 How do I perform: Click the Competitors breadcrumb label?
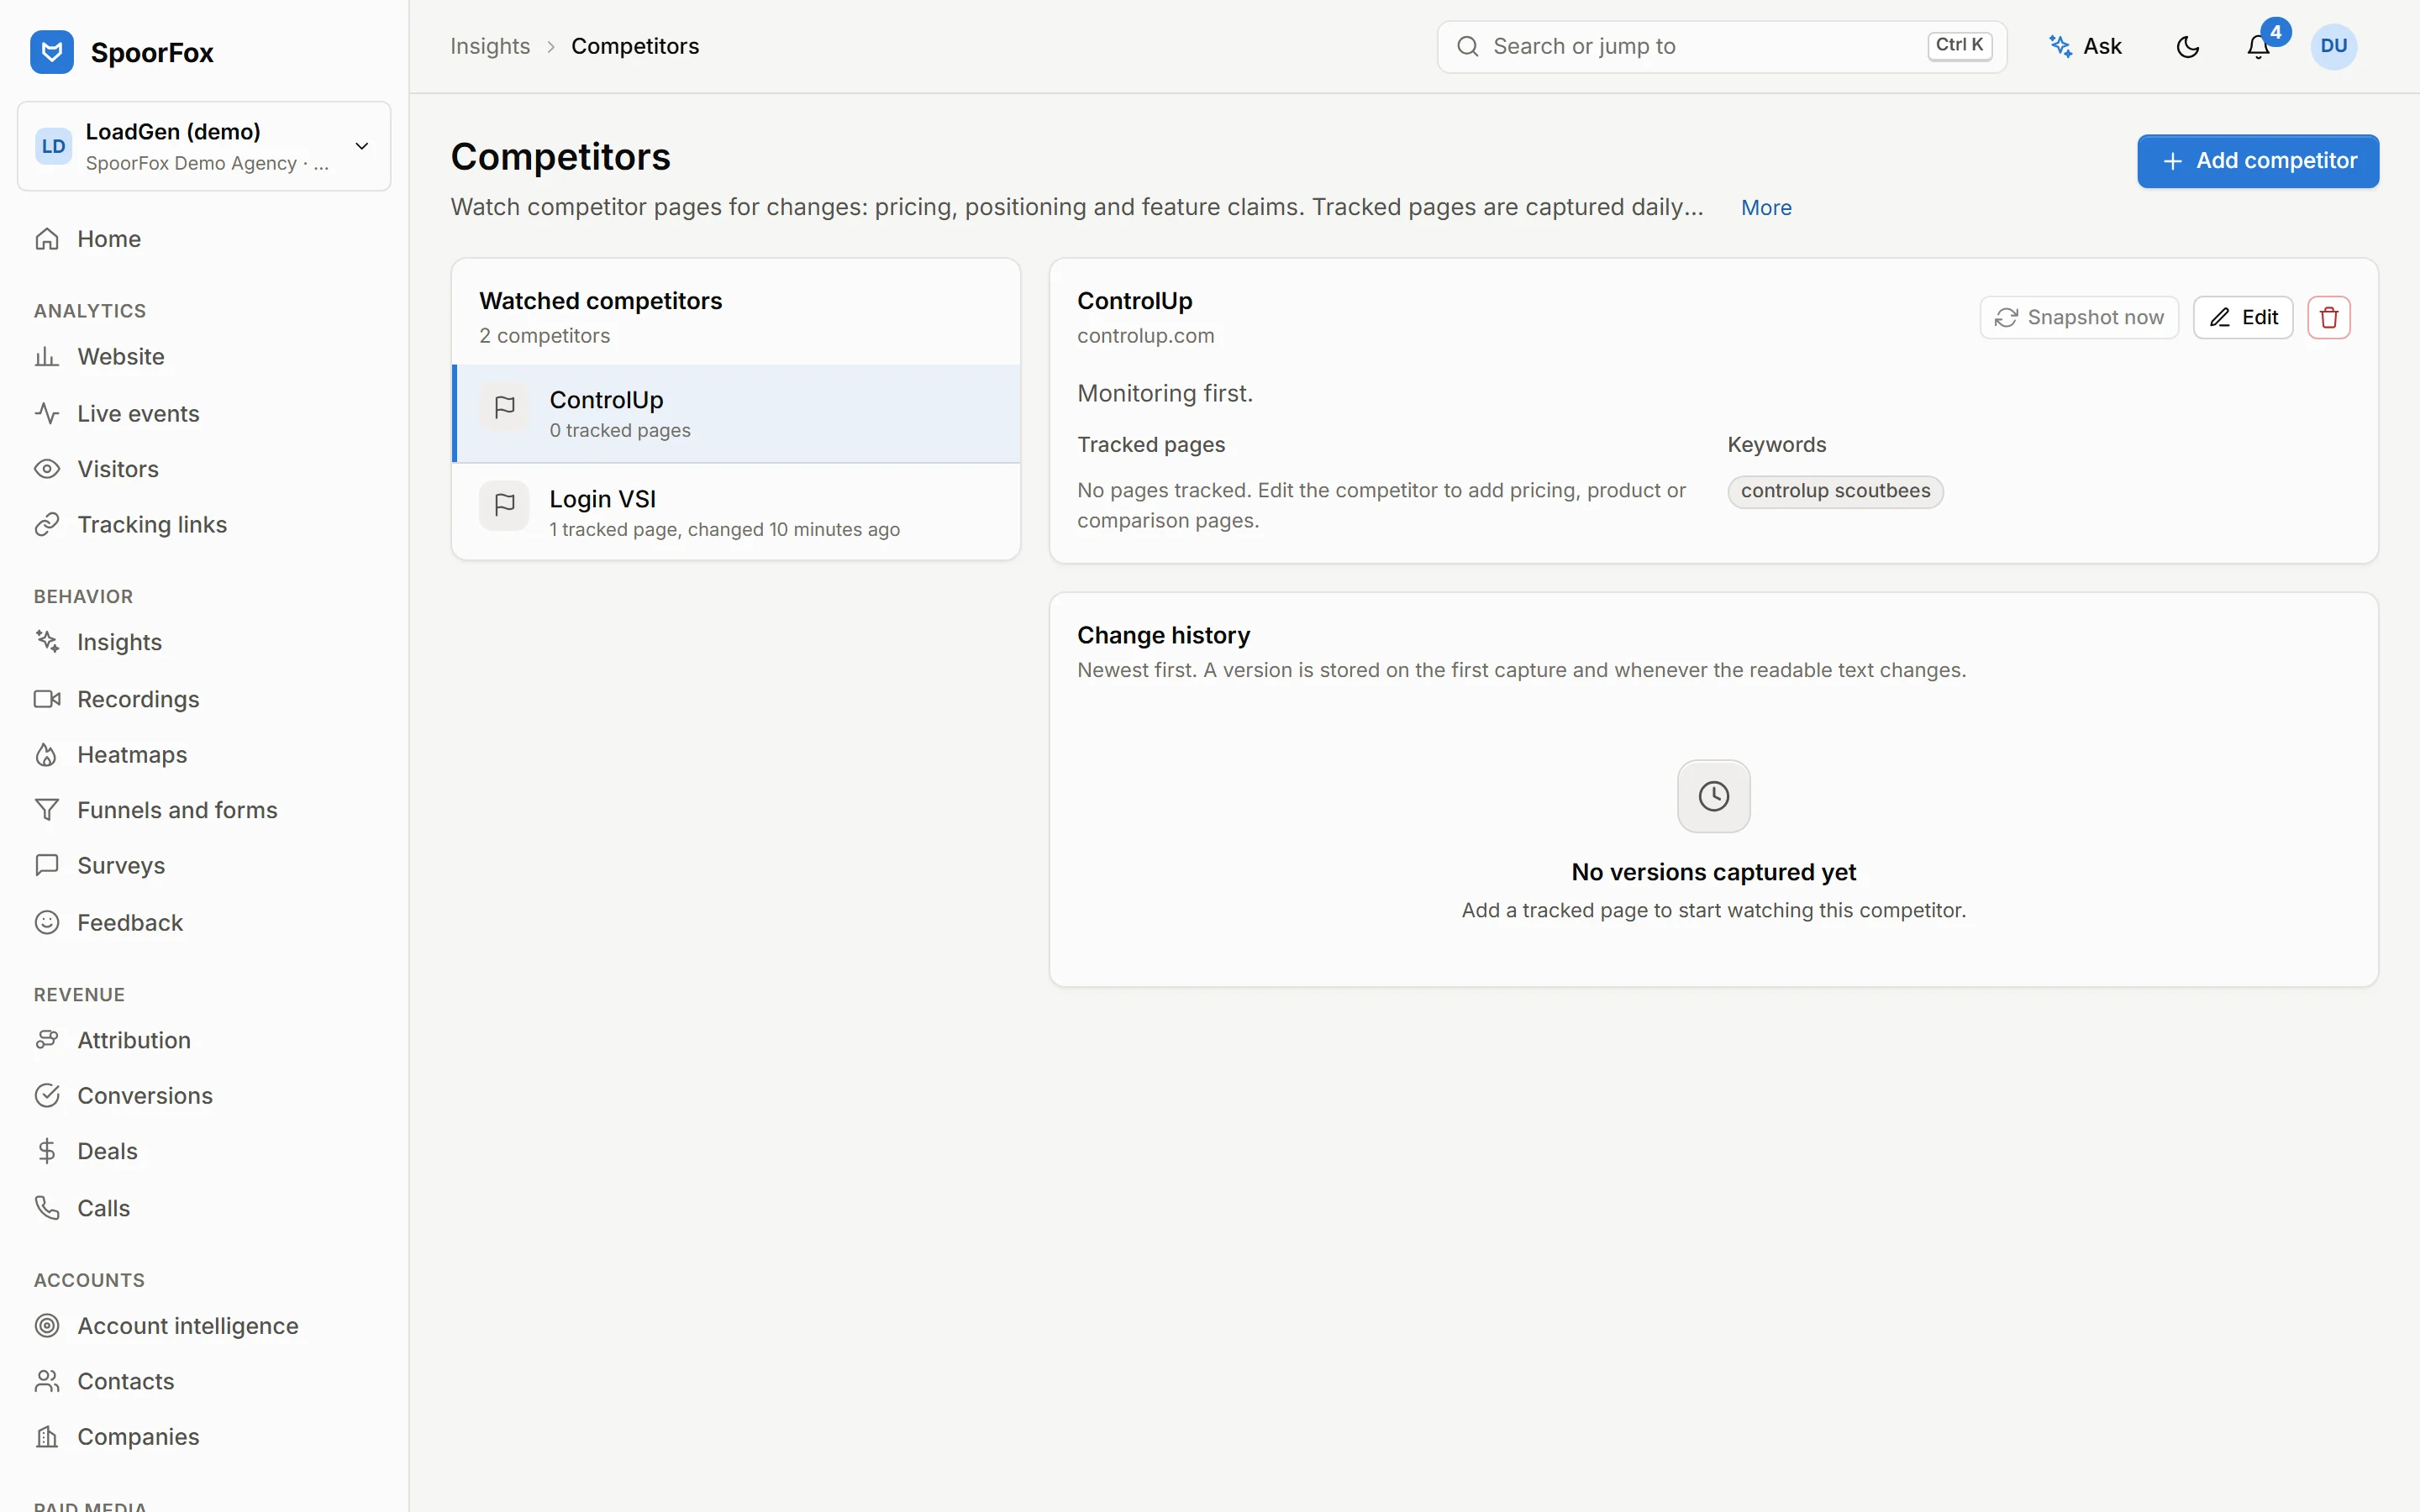(635, 47)
